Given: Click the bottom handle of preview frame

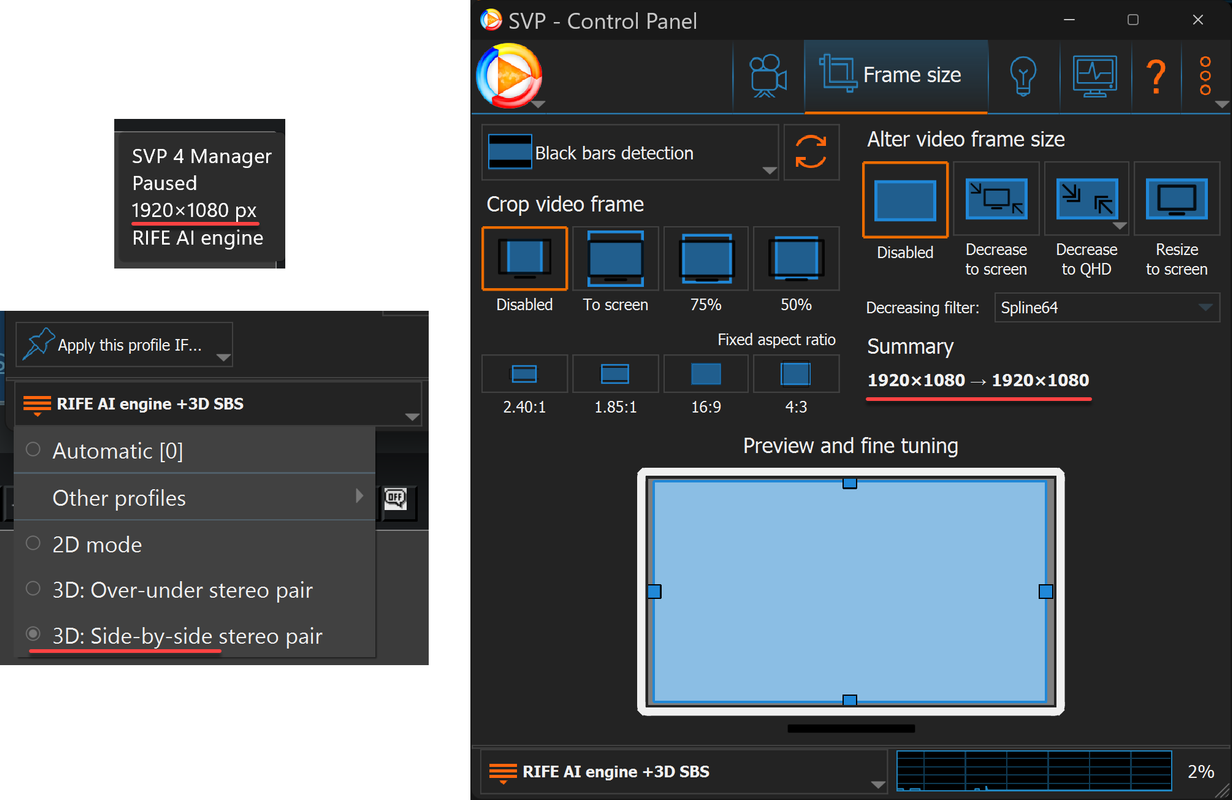Looking at the screenshot, I should pyautogui.click(x=849, y=700).
